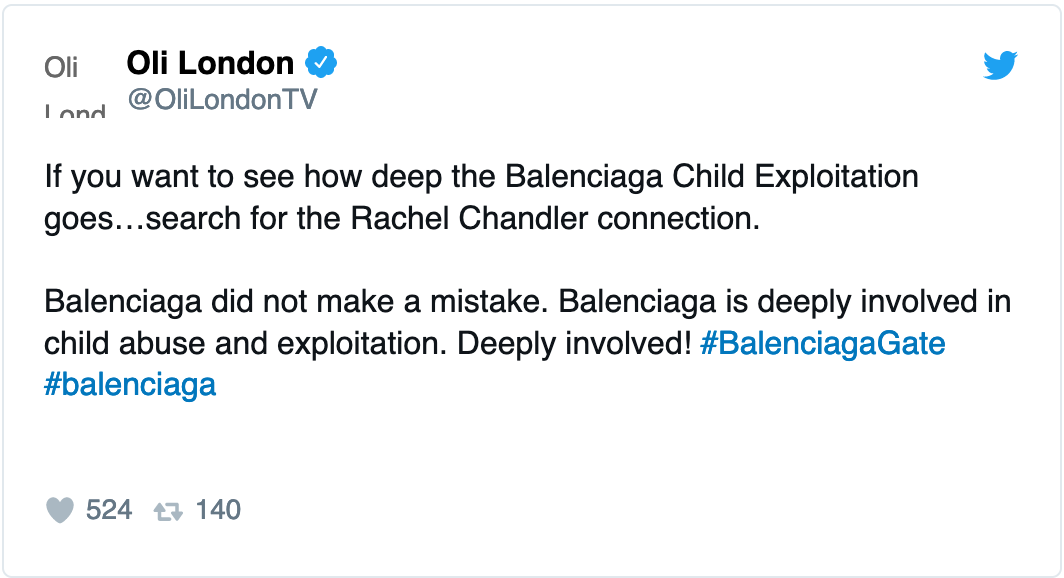Screen dimensions: 1064x578
Task: Visit the @OliLondonTV handle link
Action: [x=221, y=99]
